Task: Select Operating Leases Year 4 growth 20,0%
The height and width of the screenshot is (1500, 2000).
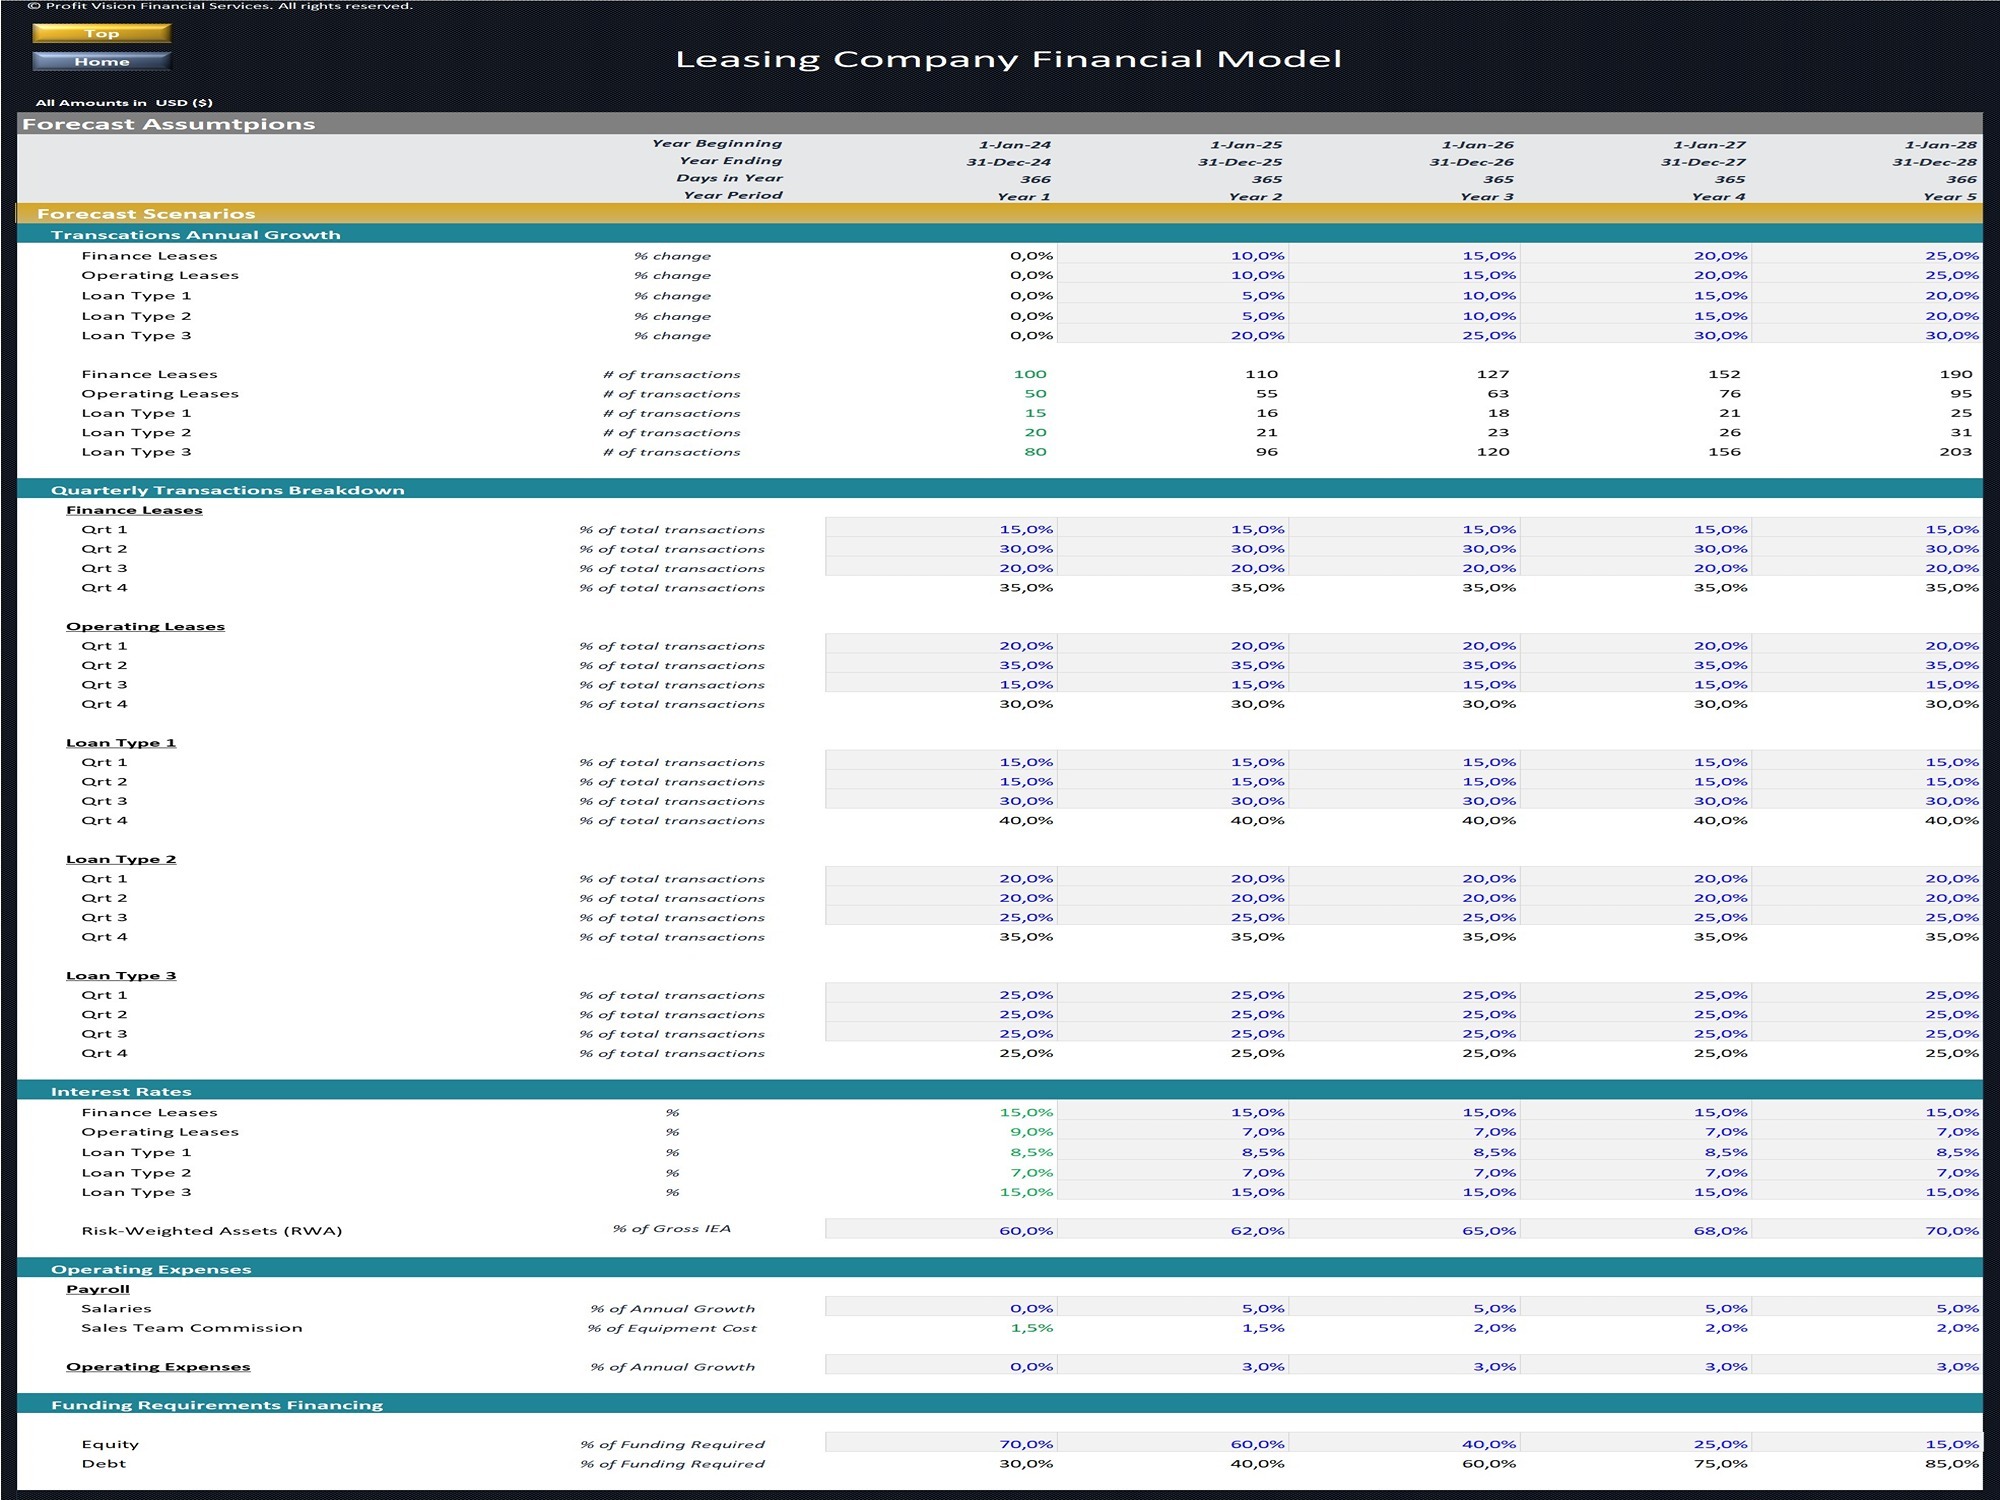Action: [x=1720, y=276]
